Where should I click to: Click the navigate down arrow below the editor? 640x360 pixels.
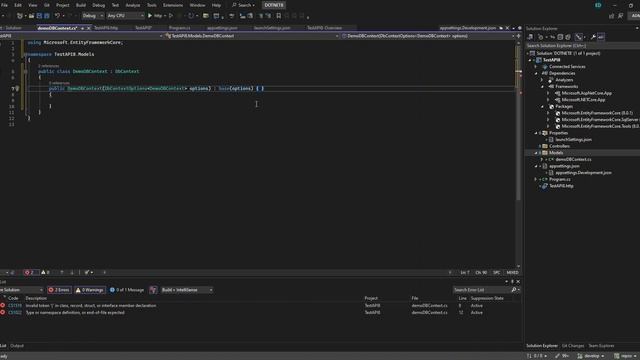click(72, 272)
